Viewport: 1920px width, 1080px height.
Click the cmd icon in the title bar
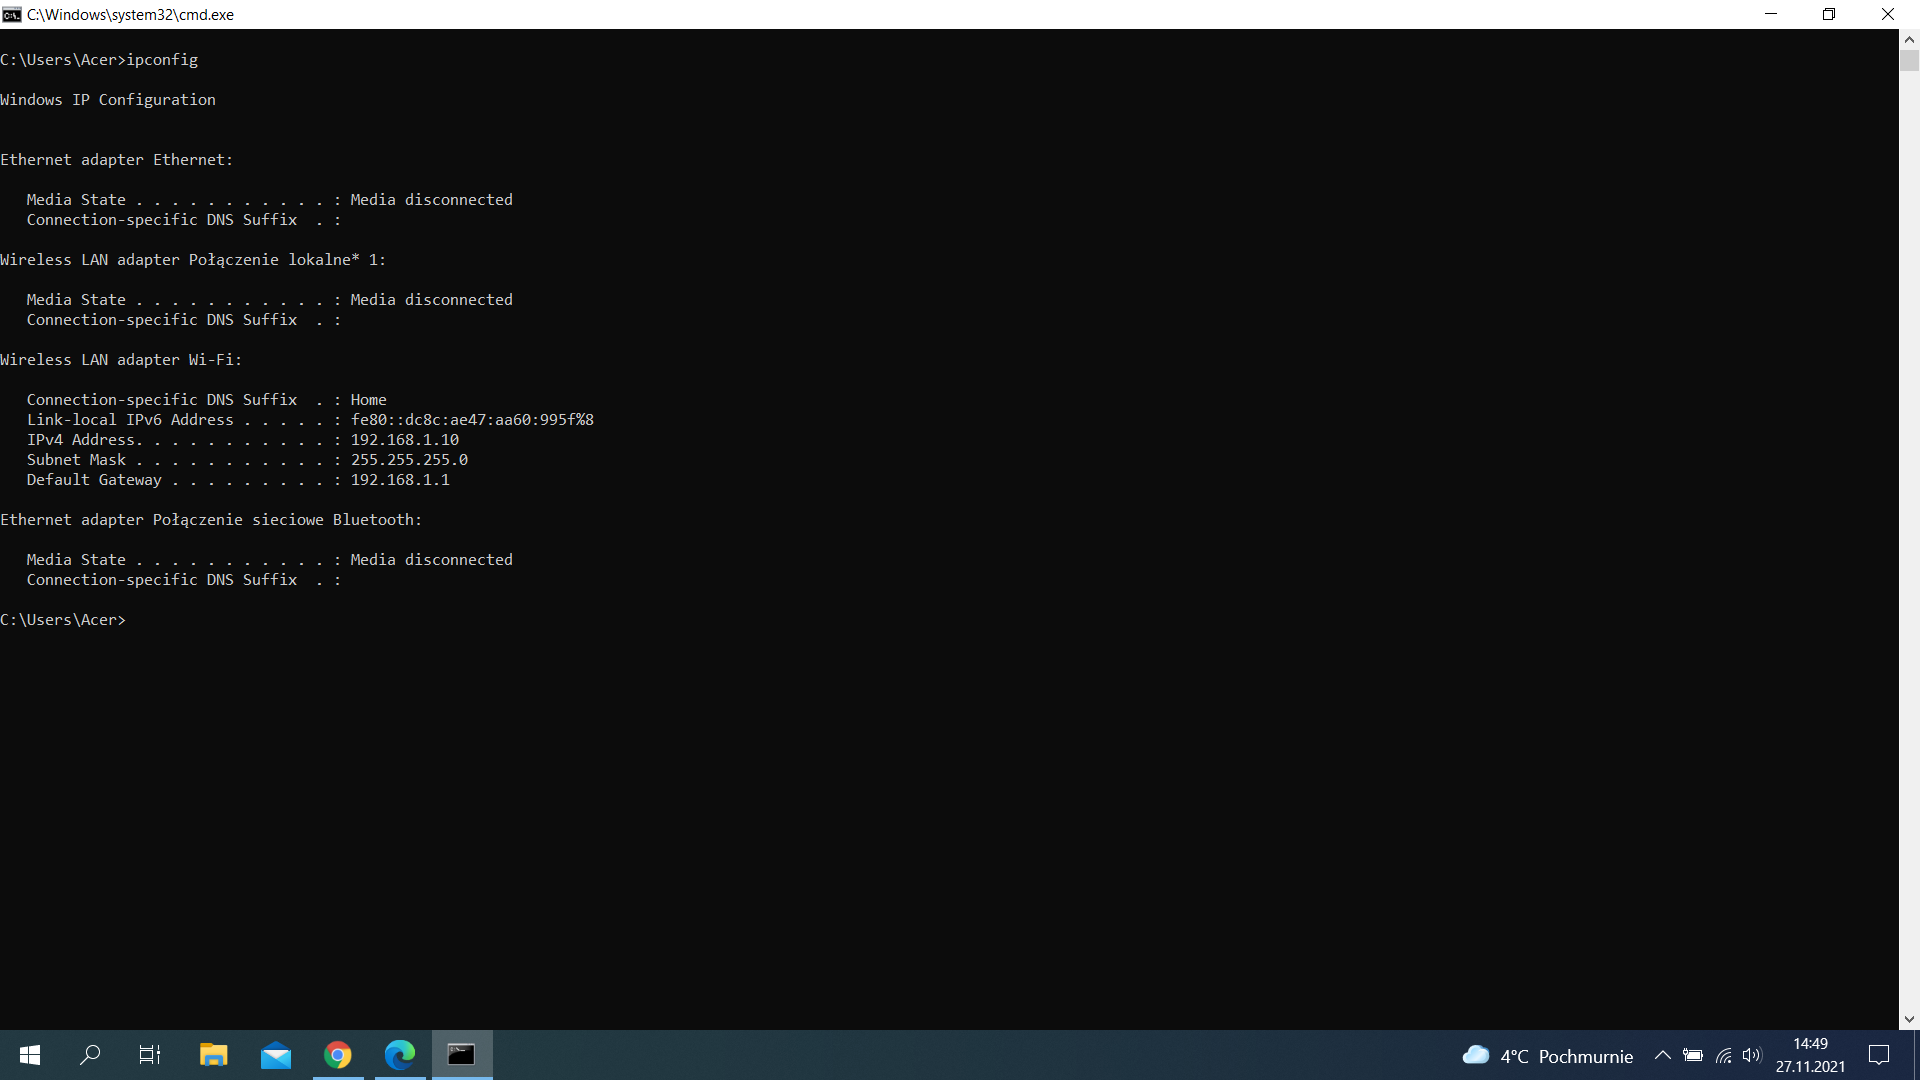(11, 14)
